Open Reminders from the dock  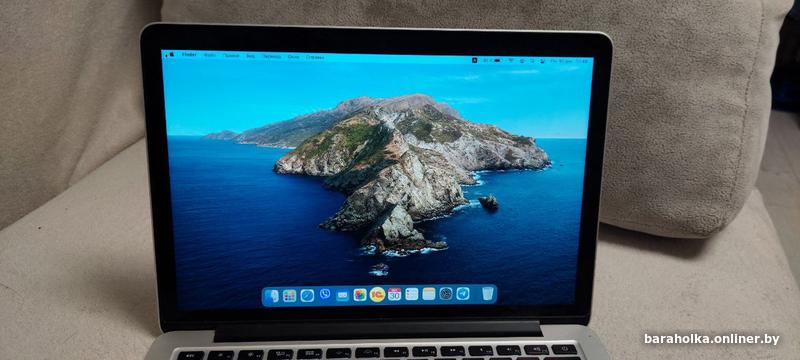point(412,294)
